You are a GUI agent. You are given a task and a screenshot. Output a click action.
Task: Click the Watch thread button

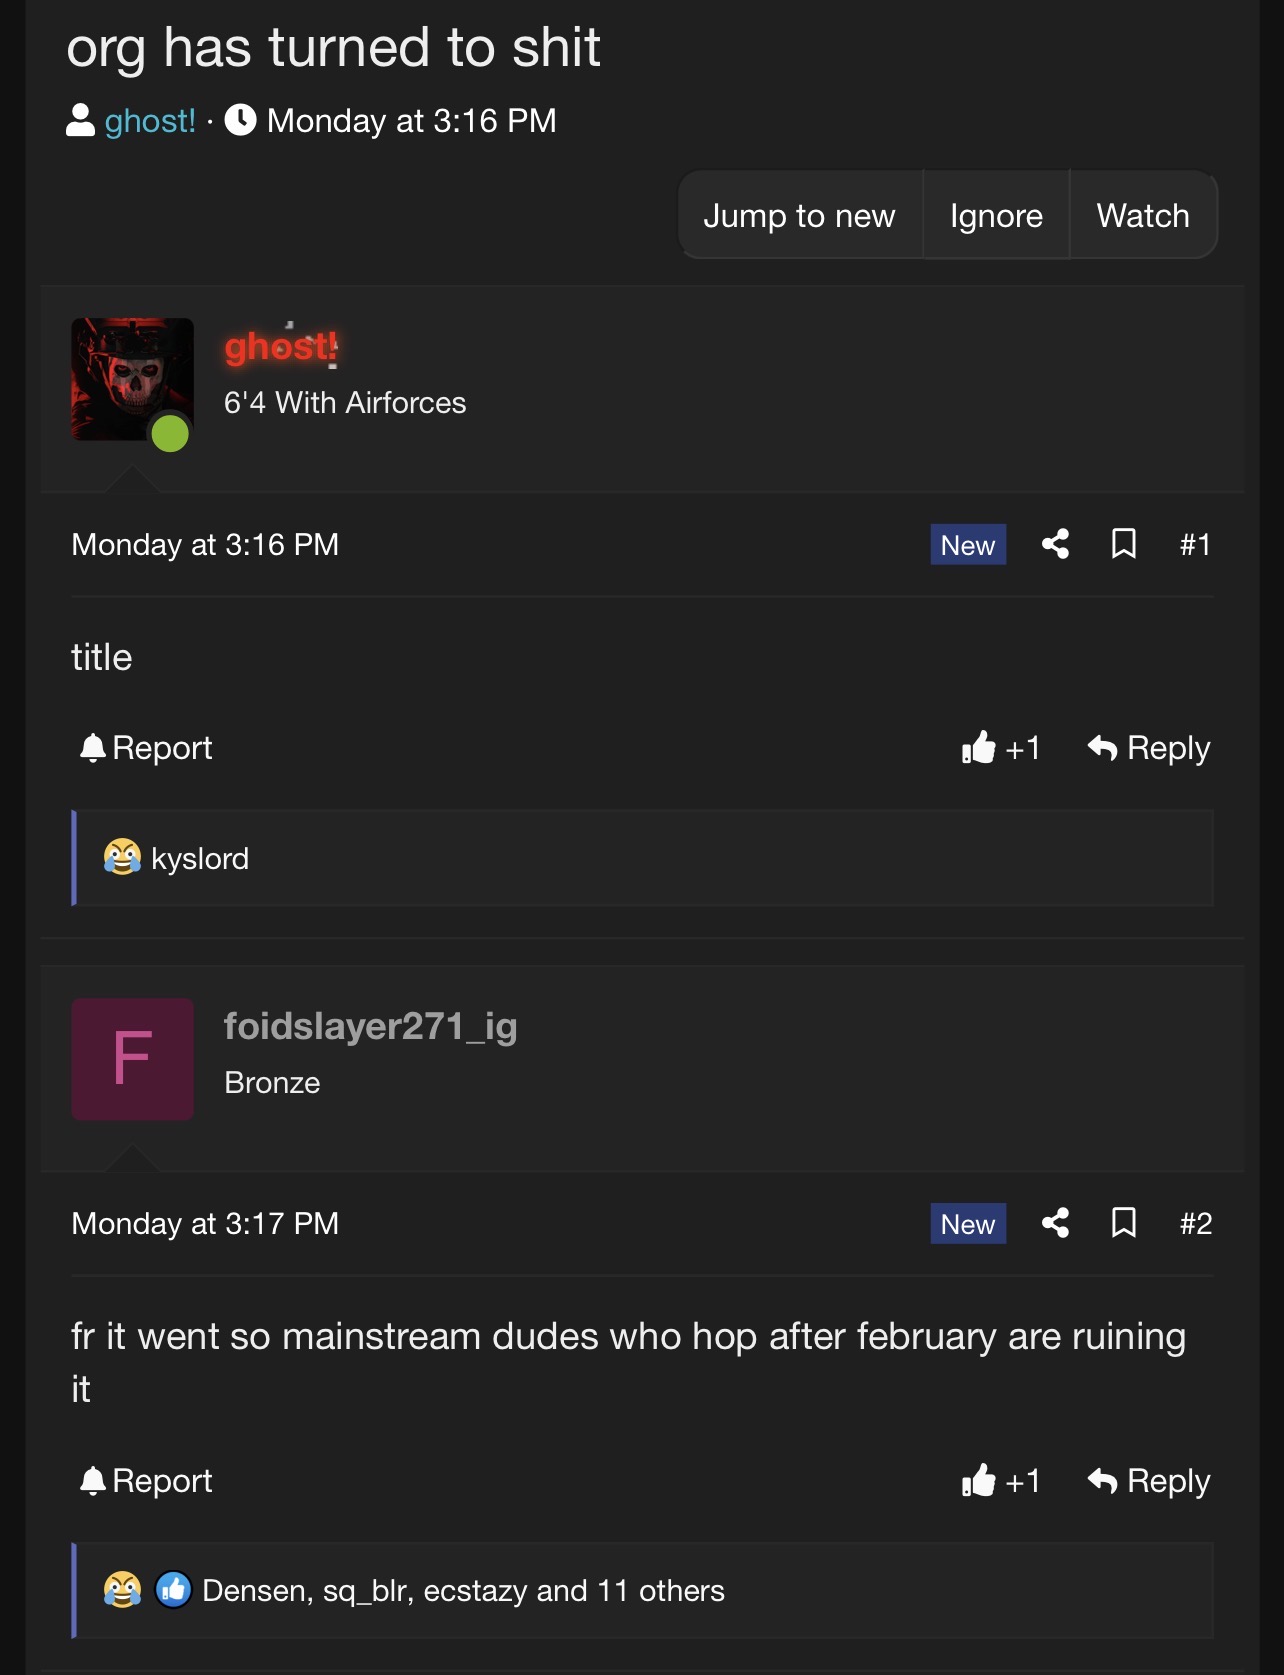1142,216
